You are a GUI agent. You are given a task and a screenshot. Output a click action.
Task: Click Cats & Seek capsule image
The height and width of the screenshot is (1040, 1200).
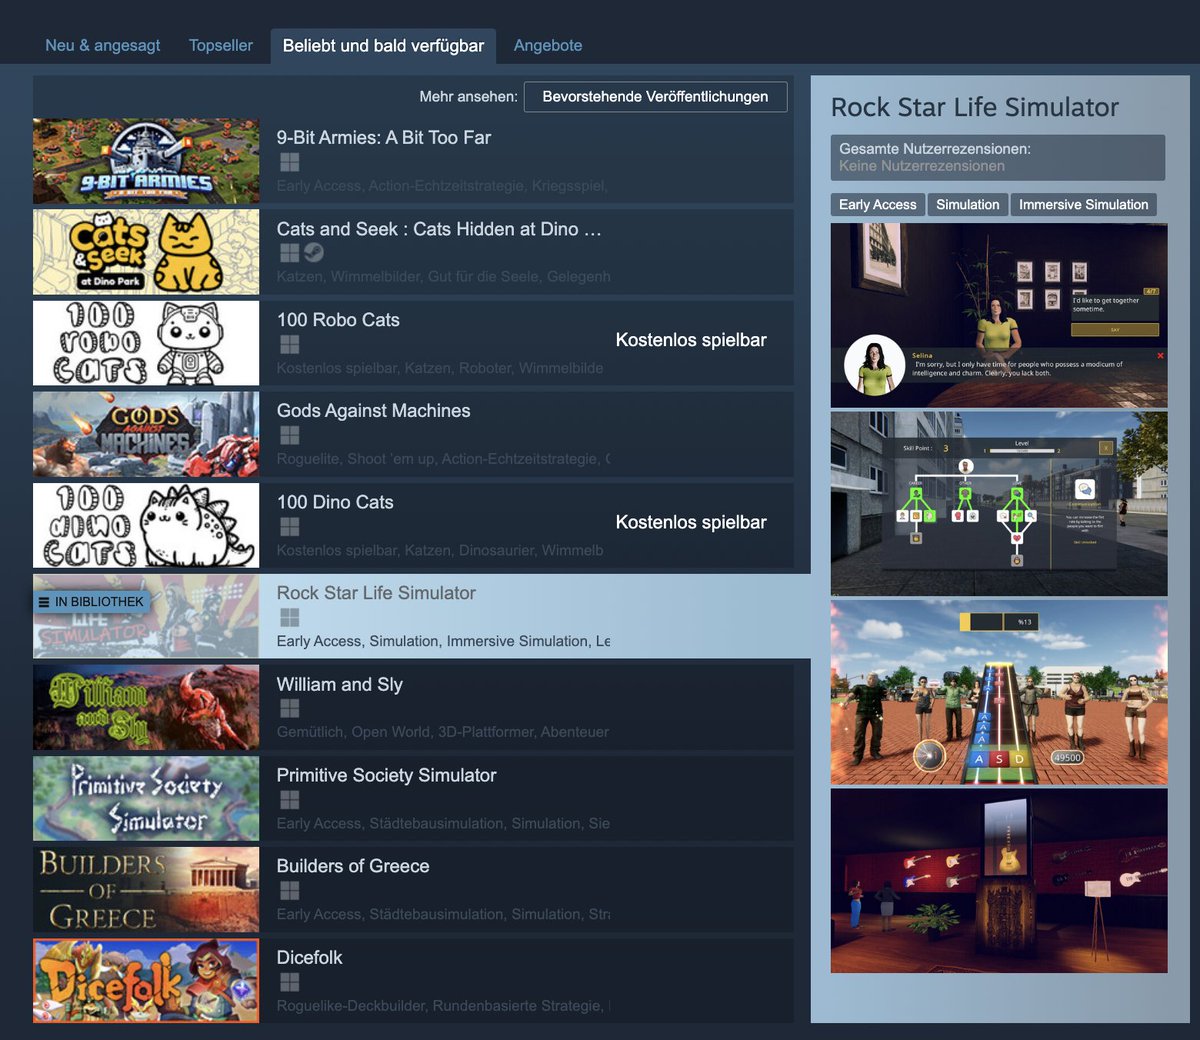(146, 252)
